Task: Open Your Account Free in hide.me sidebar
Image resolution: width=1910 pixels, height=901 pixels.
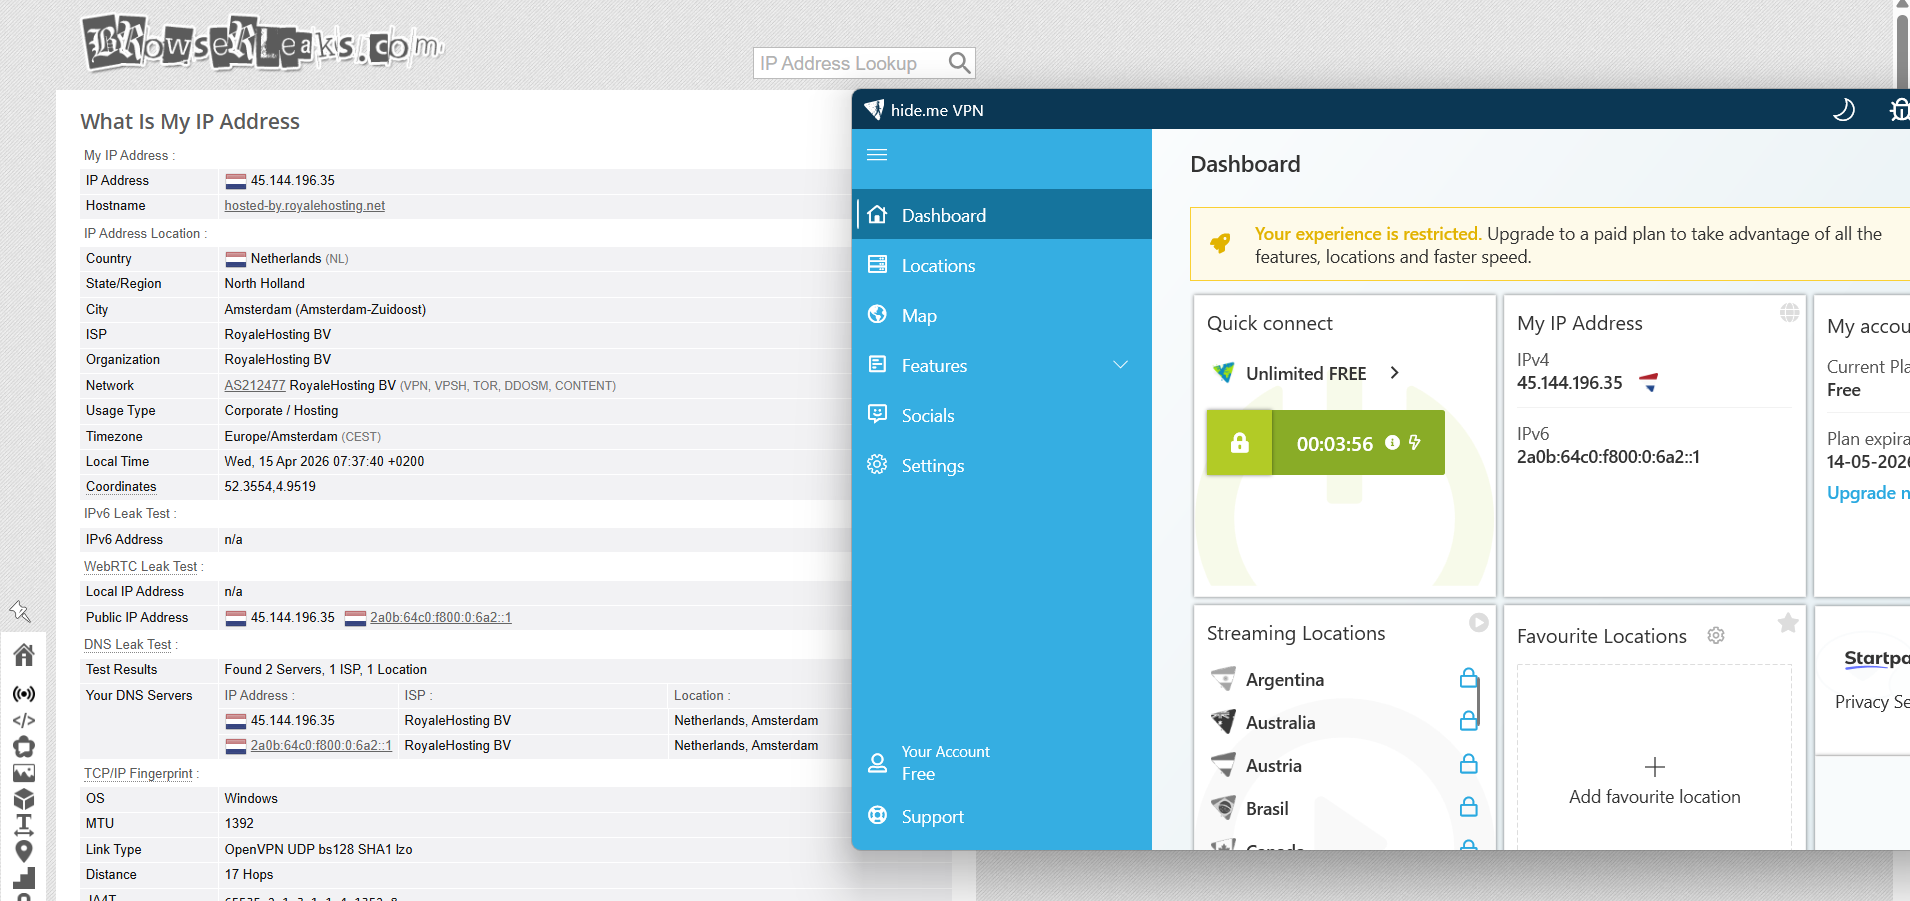Action: (x=1004, y=762)
